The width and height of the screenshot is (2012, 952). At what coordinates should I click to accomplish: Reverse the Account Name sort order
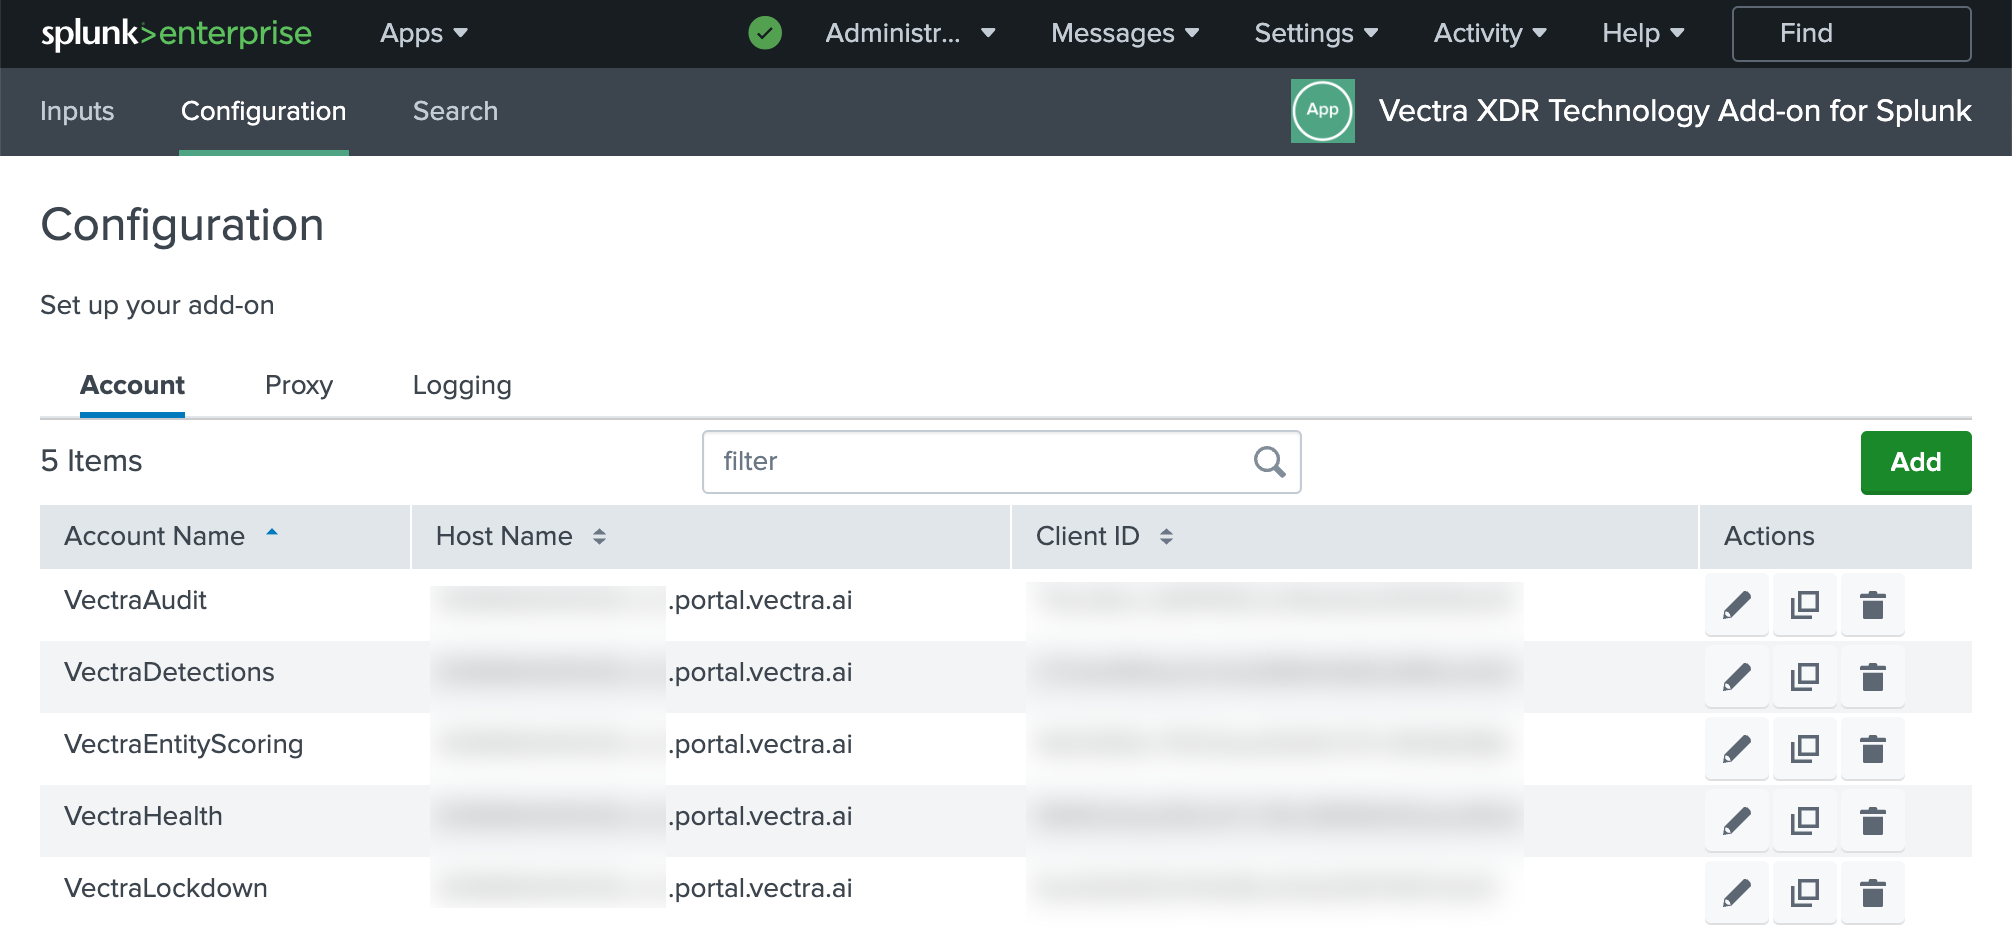tap(271, 534)
